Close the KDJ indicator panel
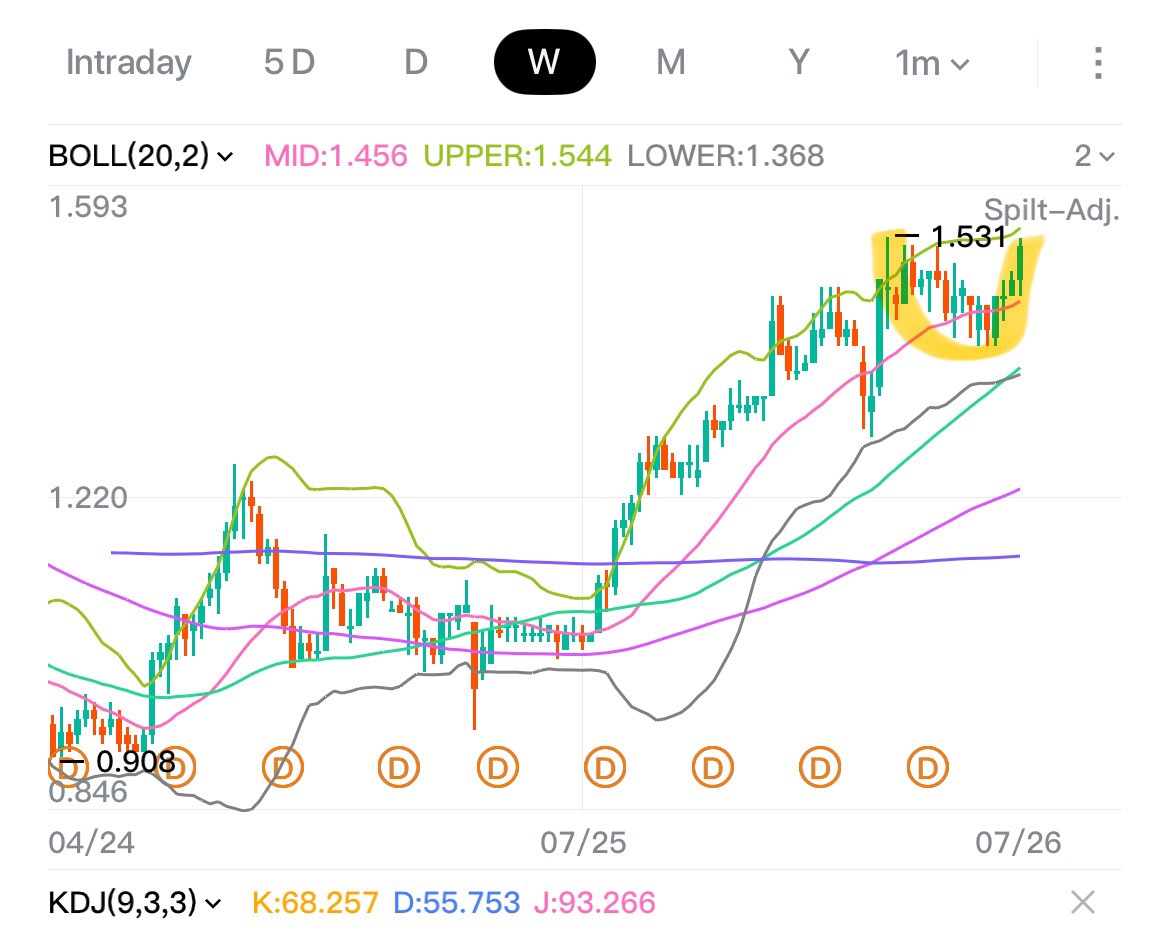The width and height of the screenshot is (1170, 932). tap(1083, 902)
